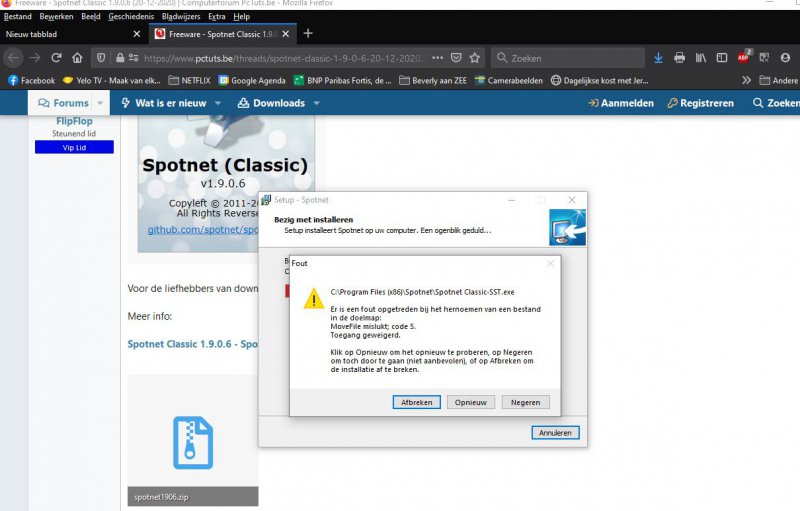The height and width of the screenshot is (511, 800).
Task: Expand the Downloads dropdown arrow
Action: pos(316,103)
